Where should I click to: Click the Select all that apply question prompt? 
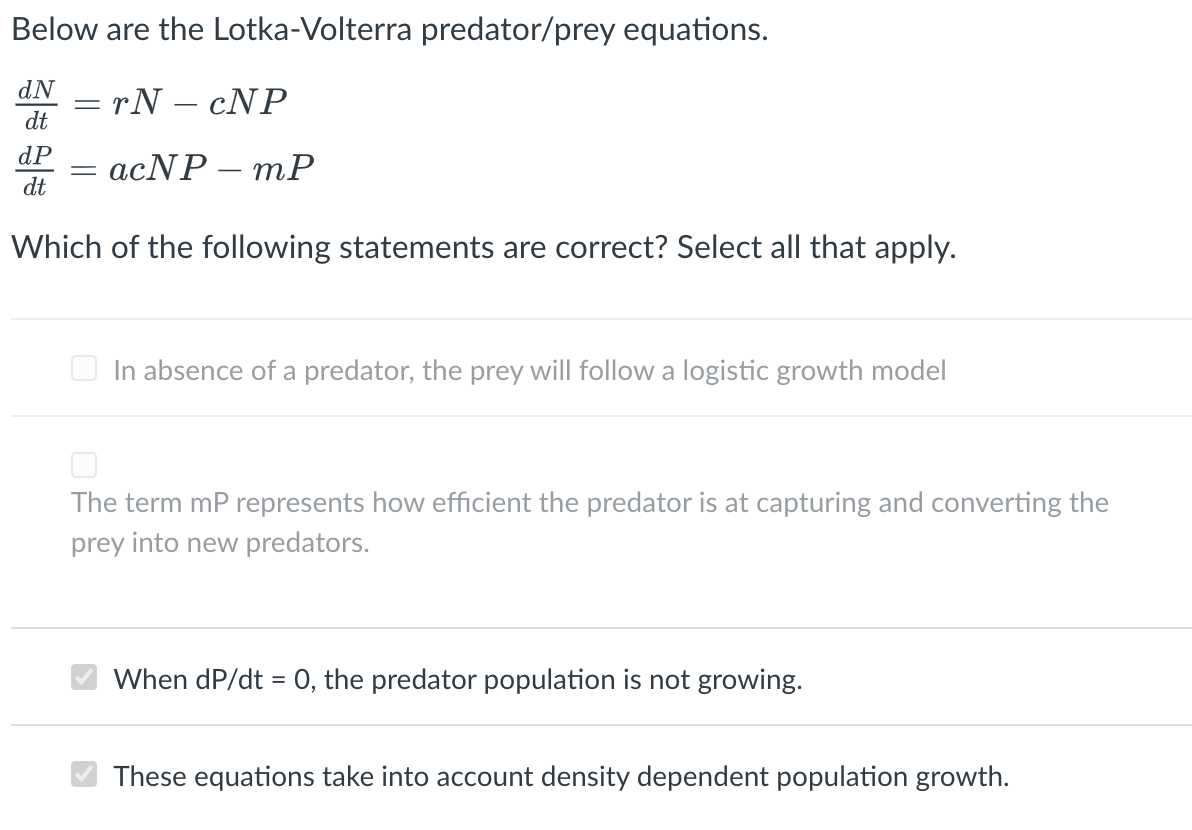pos(484,247)
